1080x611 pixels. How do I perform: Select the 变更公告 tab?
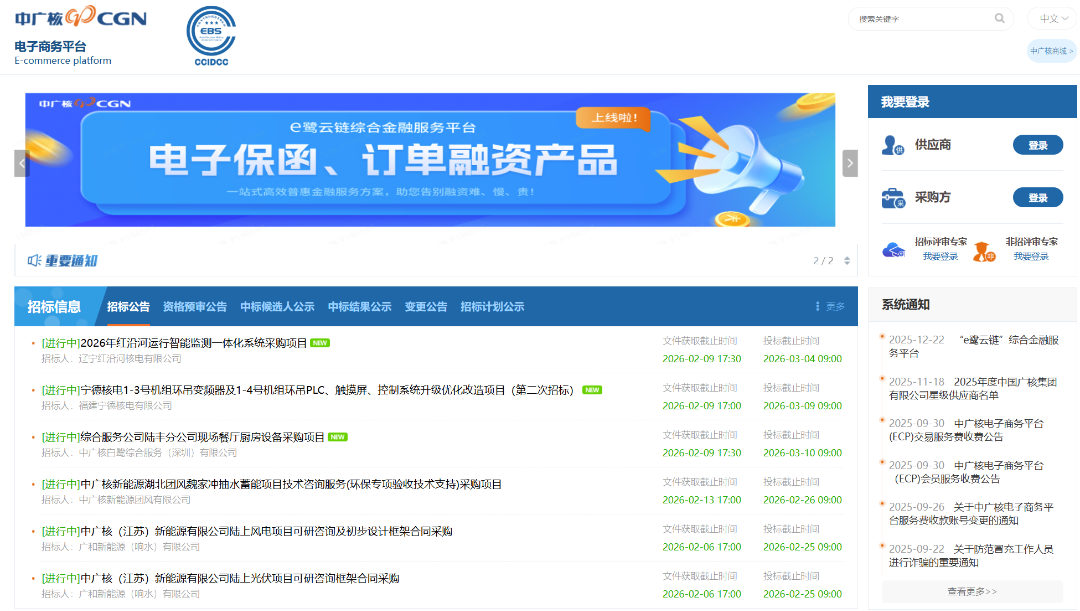click(426, 307)
